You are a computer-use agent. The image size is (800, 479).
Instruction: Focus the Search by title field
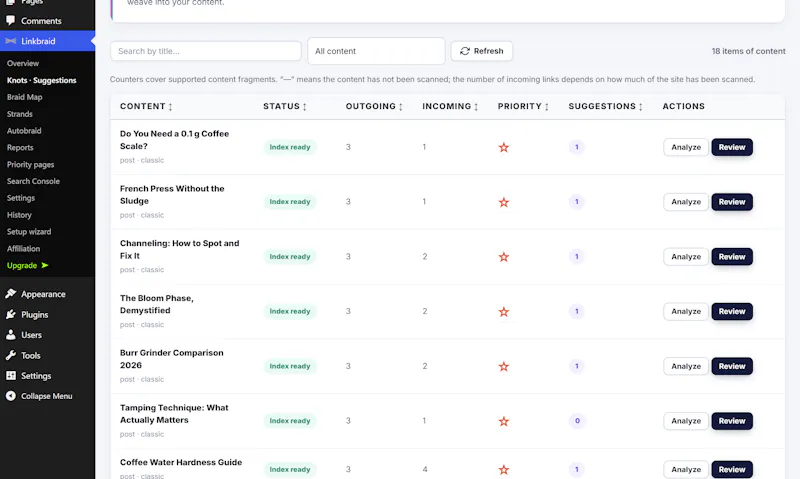click(x=206, y=51)
